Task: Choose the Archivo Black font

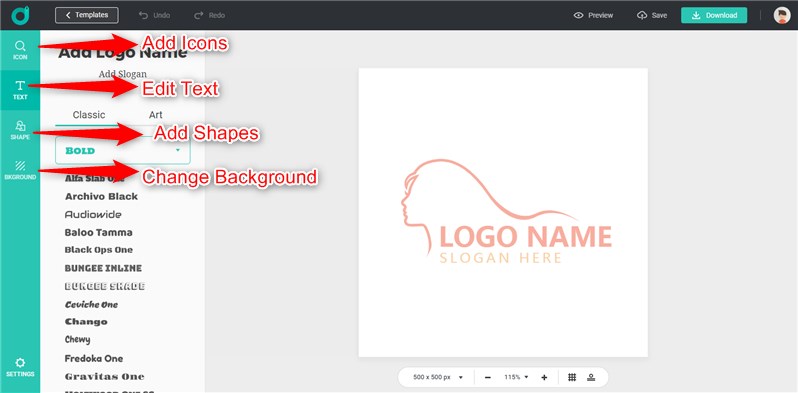Action: point(101,196)
